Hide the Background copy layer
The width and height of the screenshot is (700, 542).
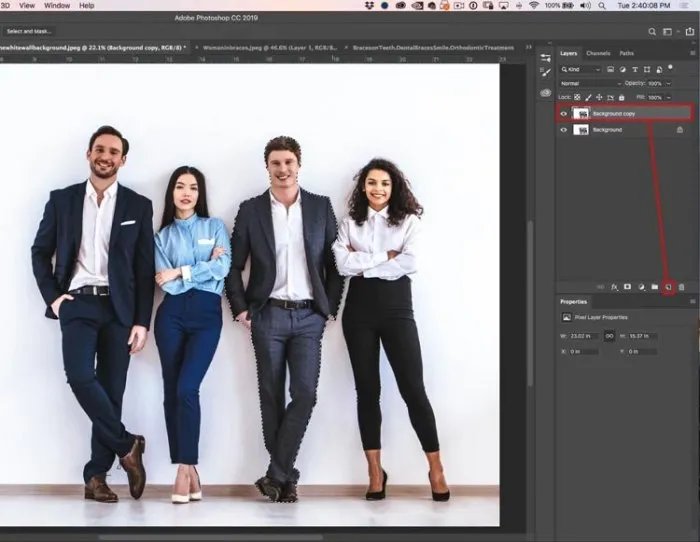[564, 114]
